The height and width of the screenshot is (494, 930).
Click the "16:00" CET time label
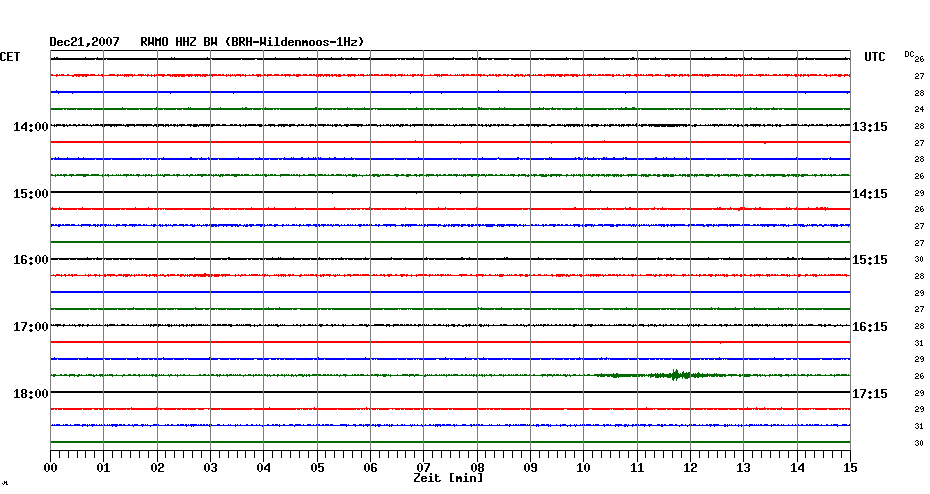coord(31,260)
